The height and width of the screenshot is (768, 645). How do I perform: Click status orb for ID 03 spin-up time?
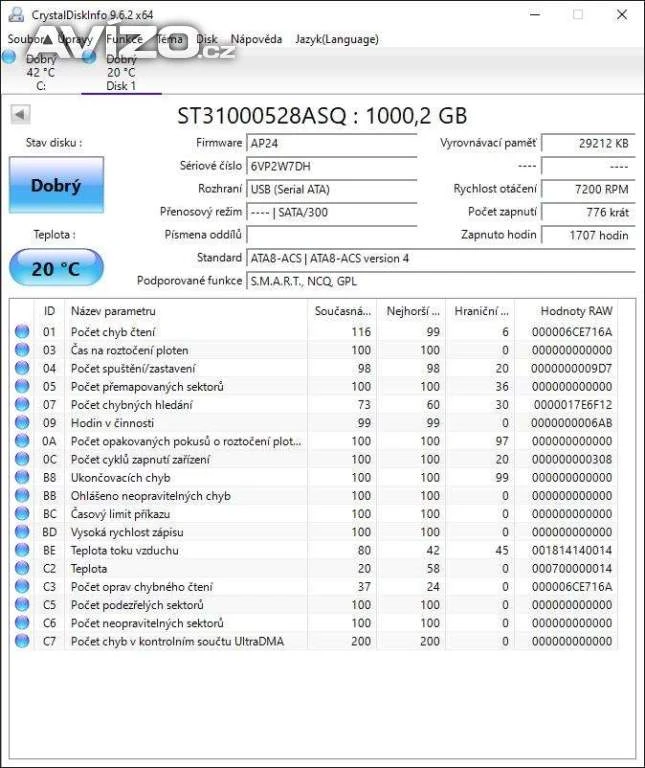point(22,350)
